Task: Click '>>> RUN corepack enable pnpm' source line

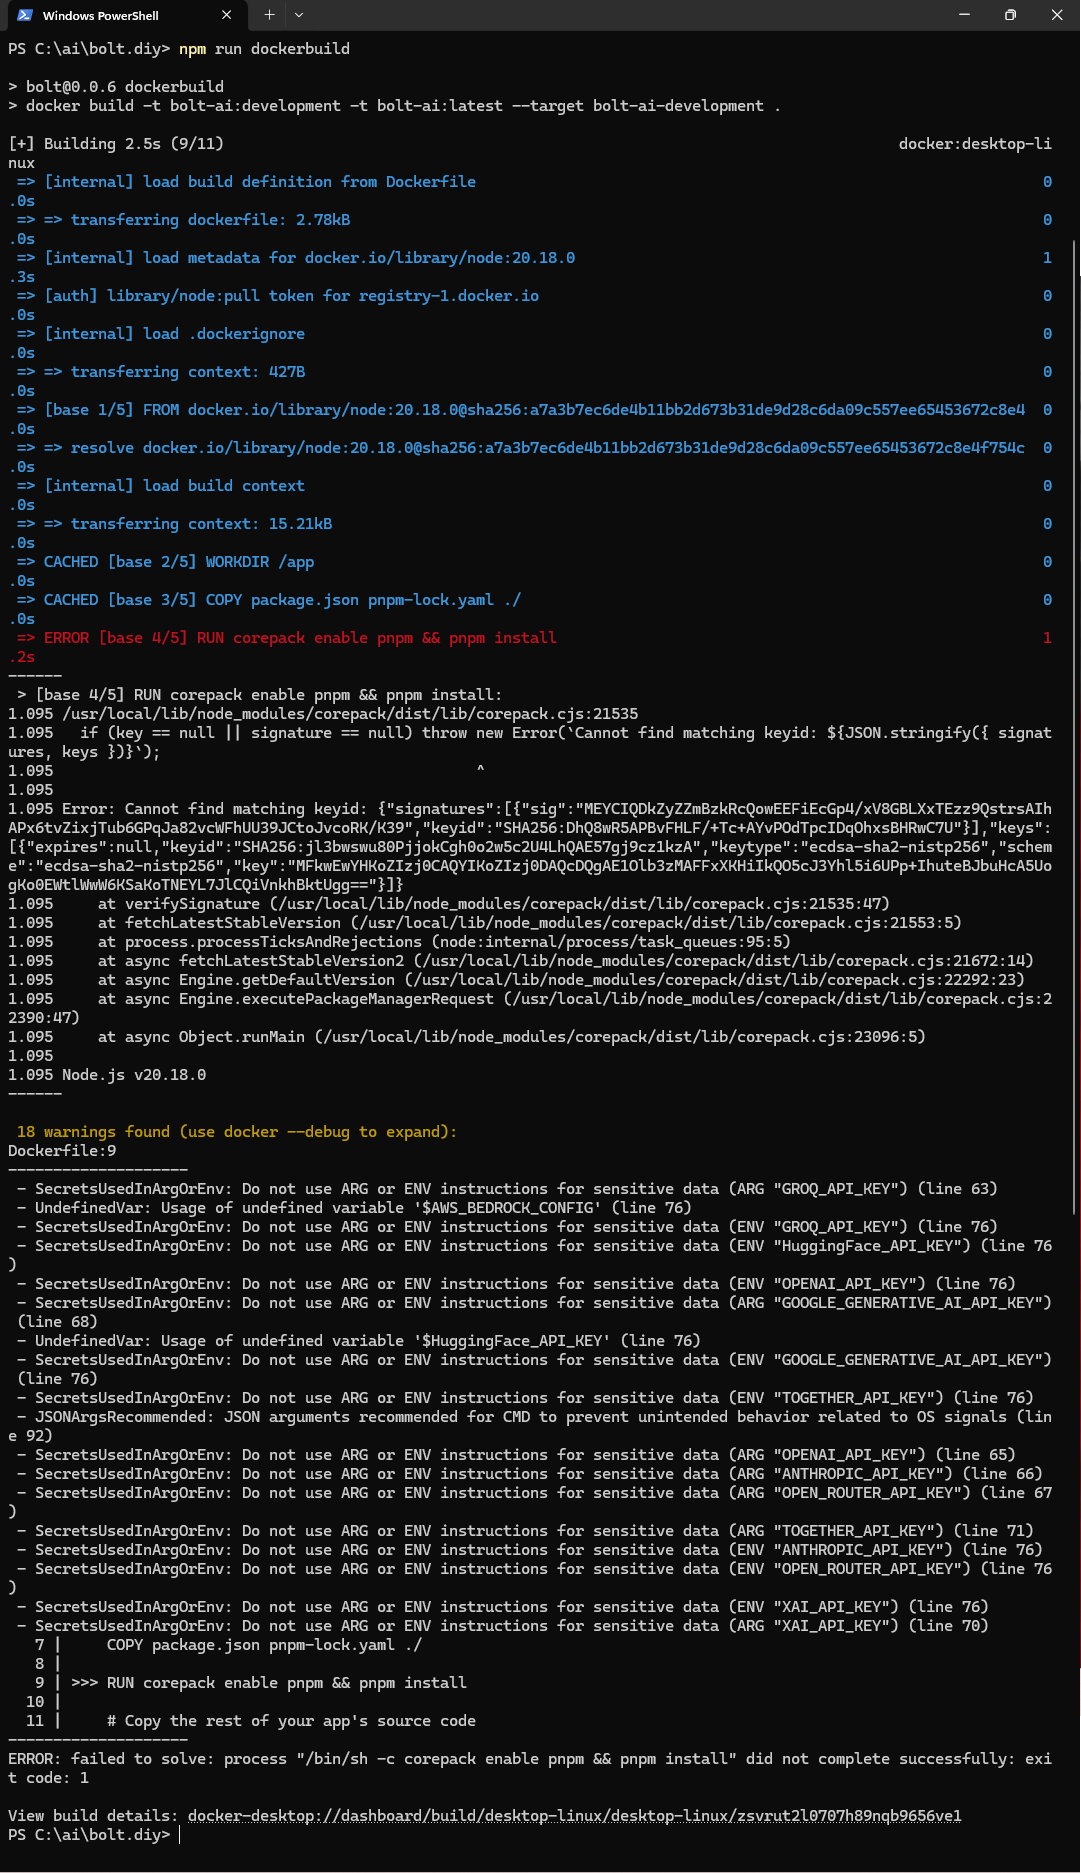Action: tap(269, 1682)
